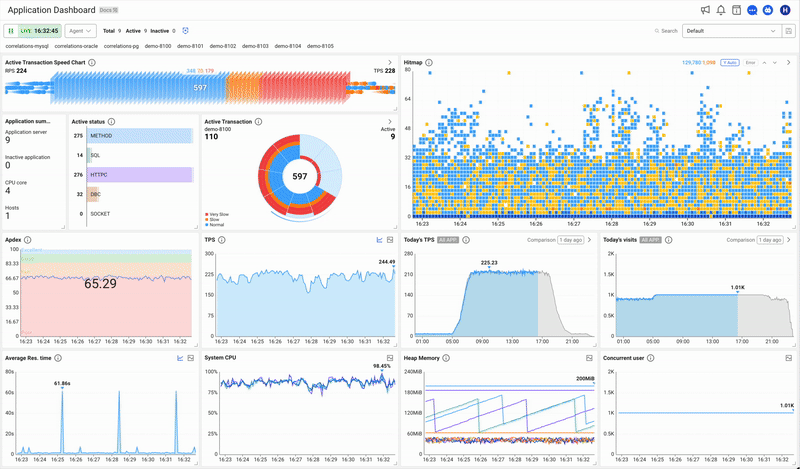
Task: Open announcements via the megaphone icon
Action: pyautogui.click(x=705, y=10)
